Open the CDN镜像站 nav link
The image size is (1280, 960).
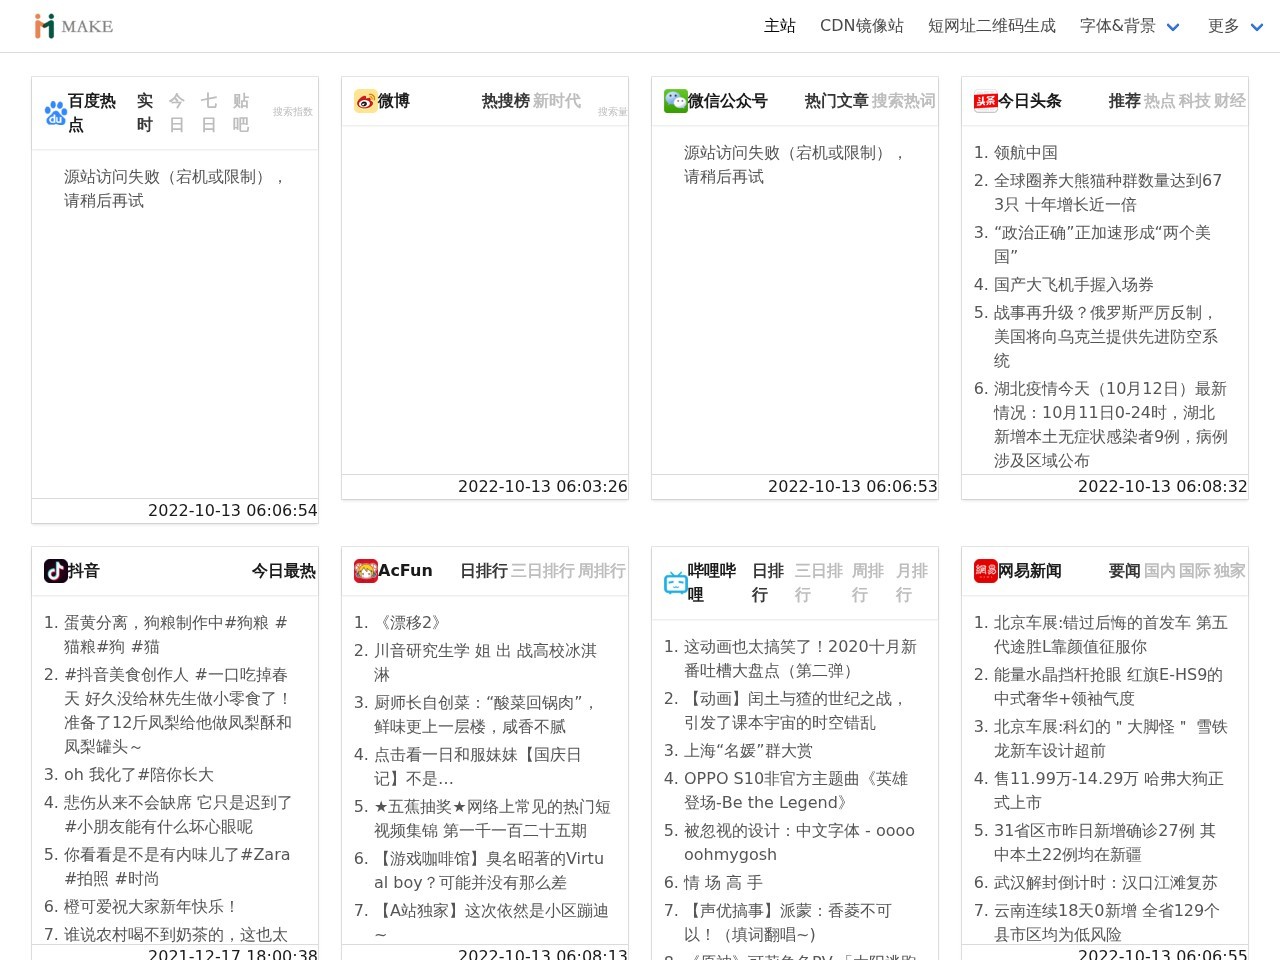coord(862,26)
